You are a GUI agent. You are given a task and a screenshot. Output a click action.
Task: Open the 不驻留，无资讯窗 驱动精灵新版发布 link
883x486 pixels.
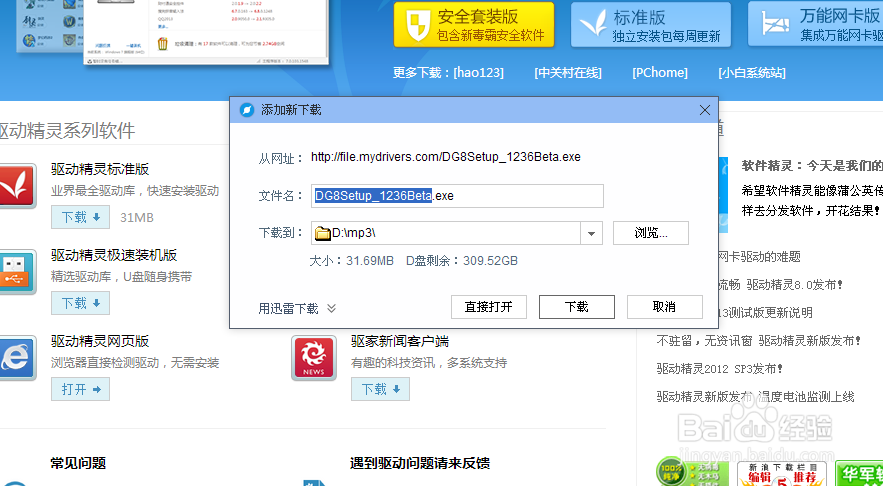click(759, 341)
